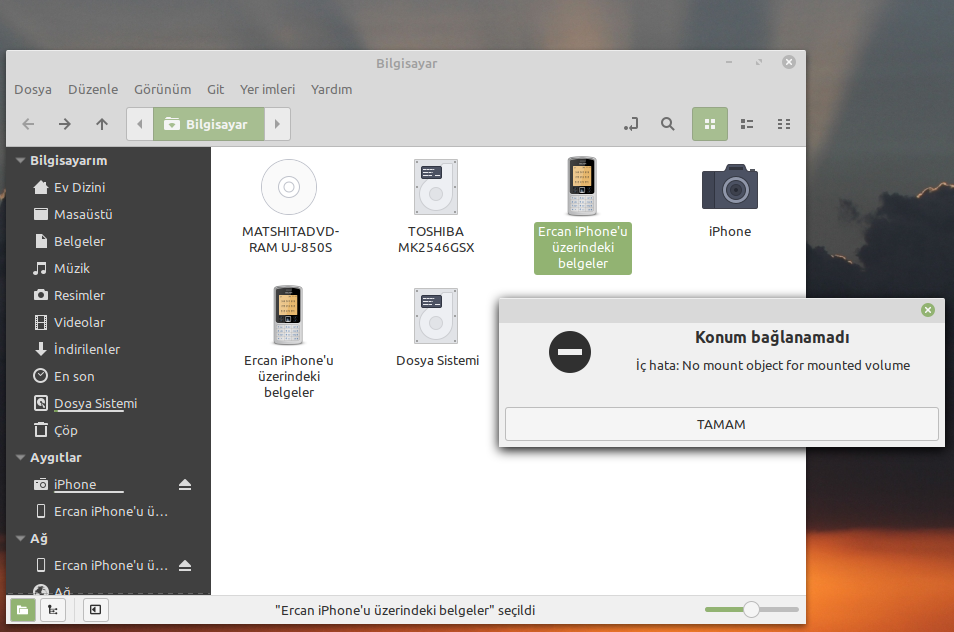The image size is (954, 632).
Task: Open the search magnifier tool
Action: (667, 124)
